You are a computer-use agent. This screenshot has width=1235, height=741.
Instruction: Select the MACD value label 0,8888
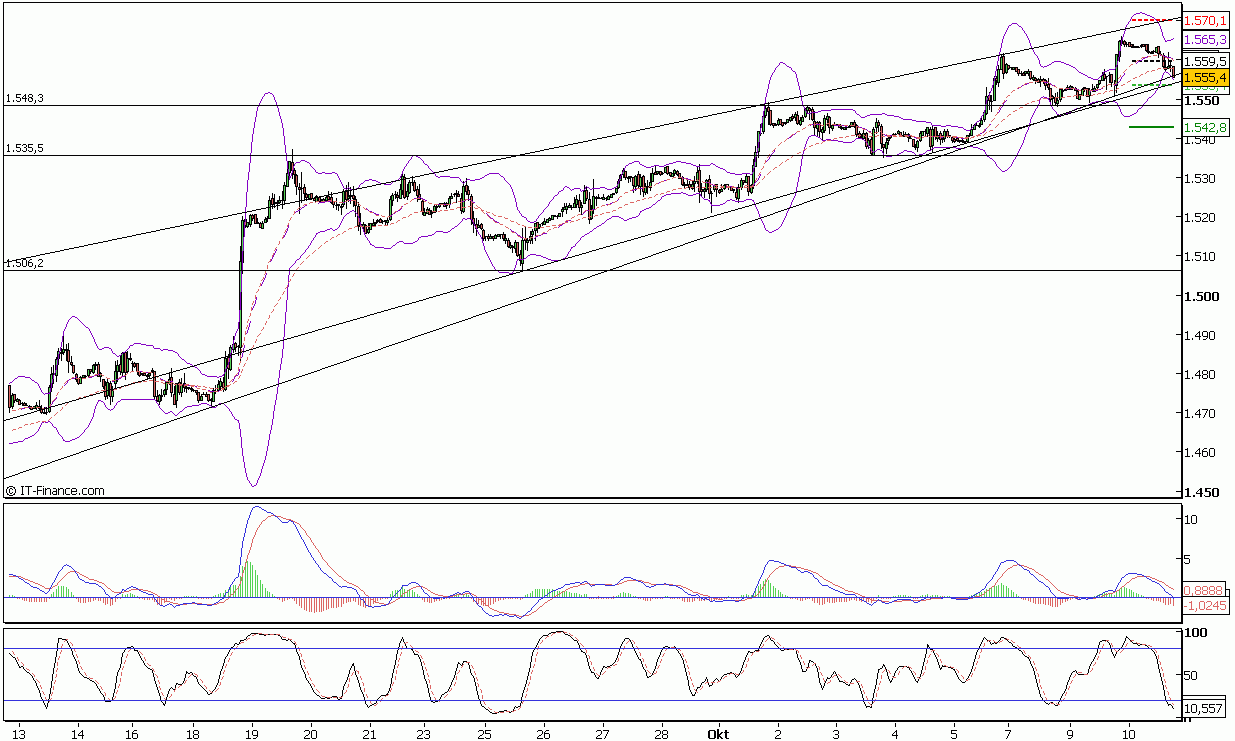coord(1203,590)
